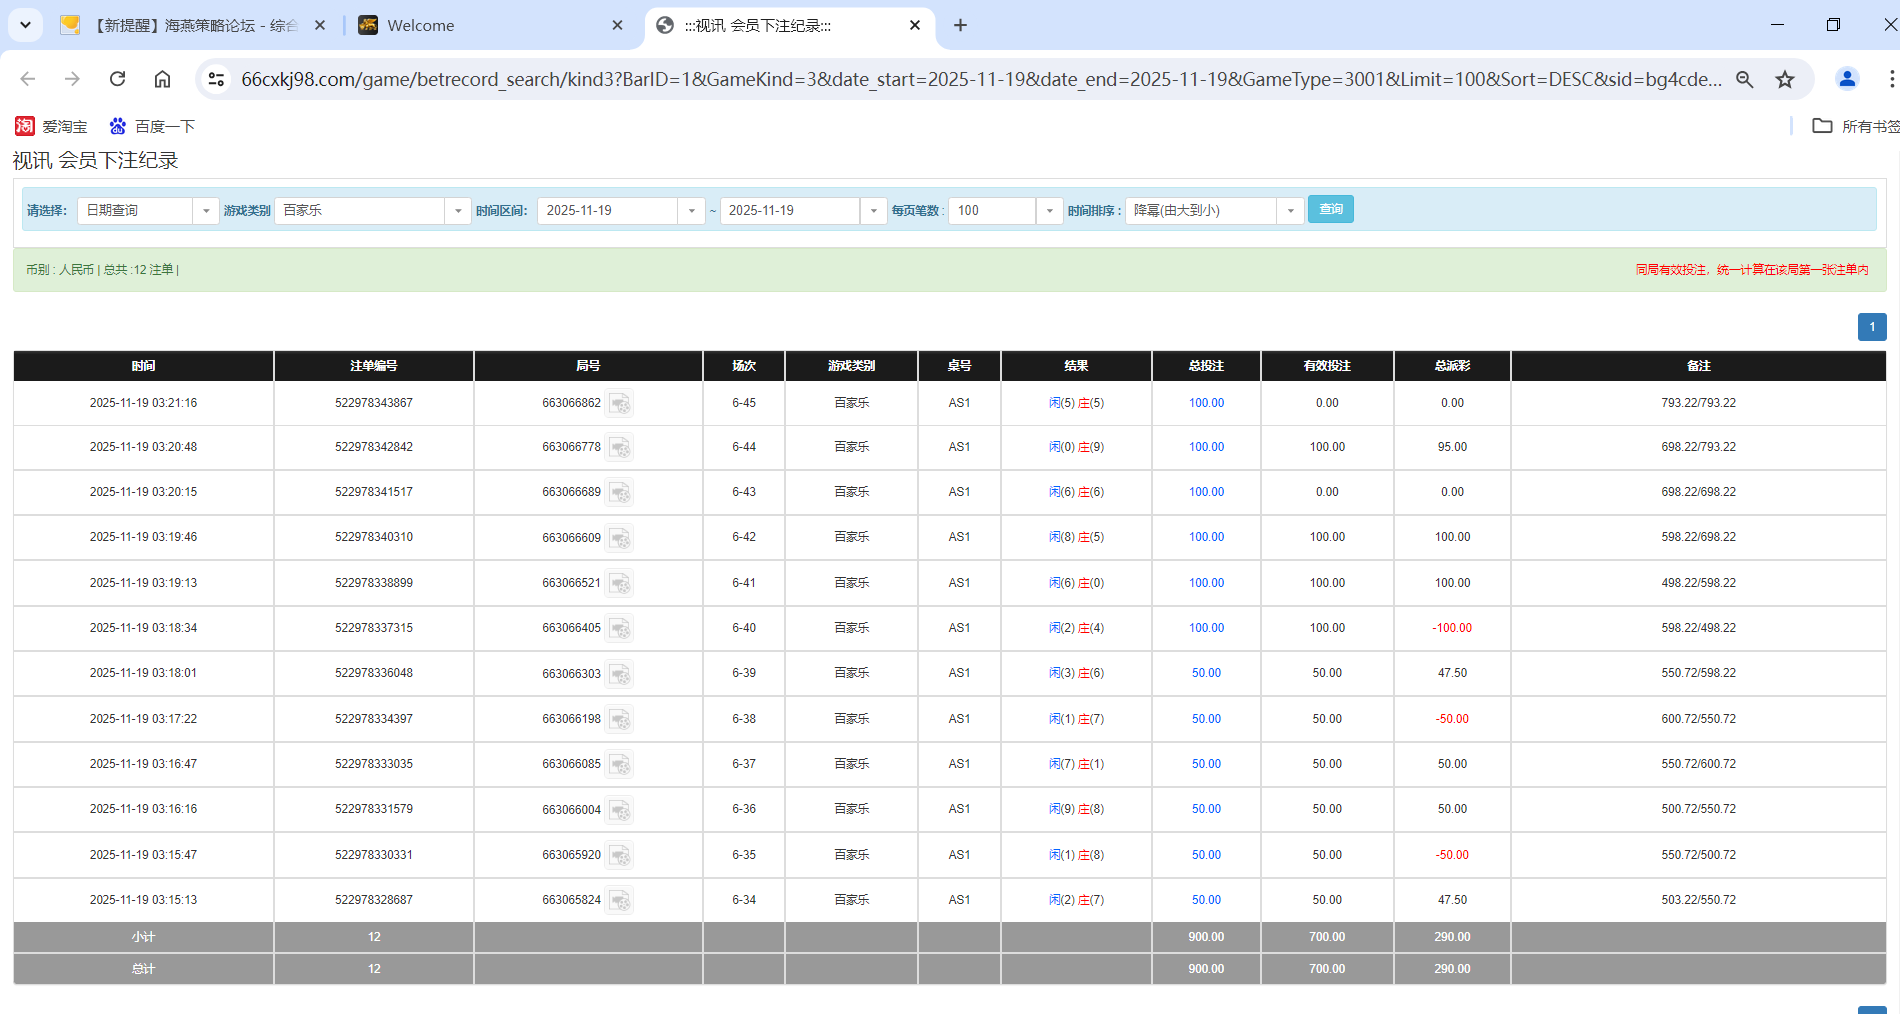The height and width of the screenshot is (1014, 1900).
Task: Click the 查询 search button
Action: (1330, 209)
